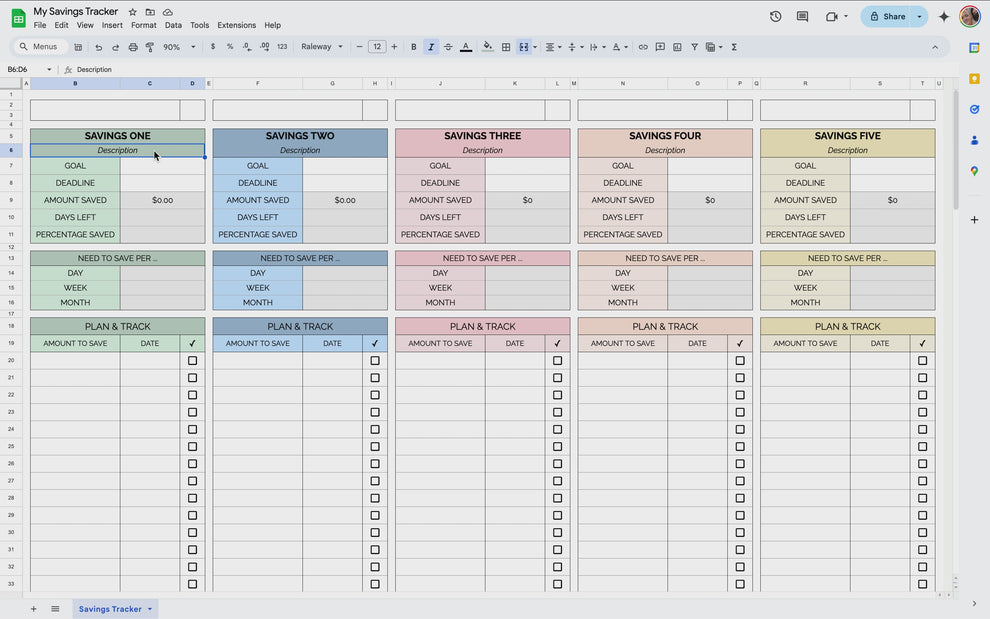Image resolution: width=990 pixels, height=619 pixels.
Task: Open the functions (sigma) menu
Action: point(733,46)
